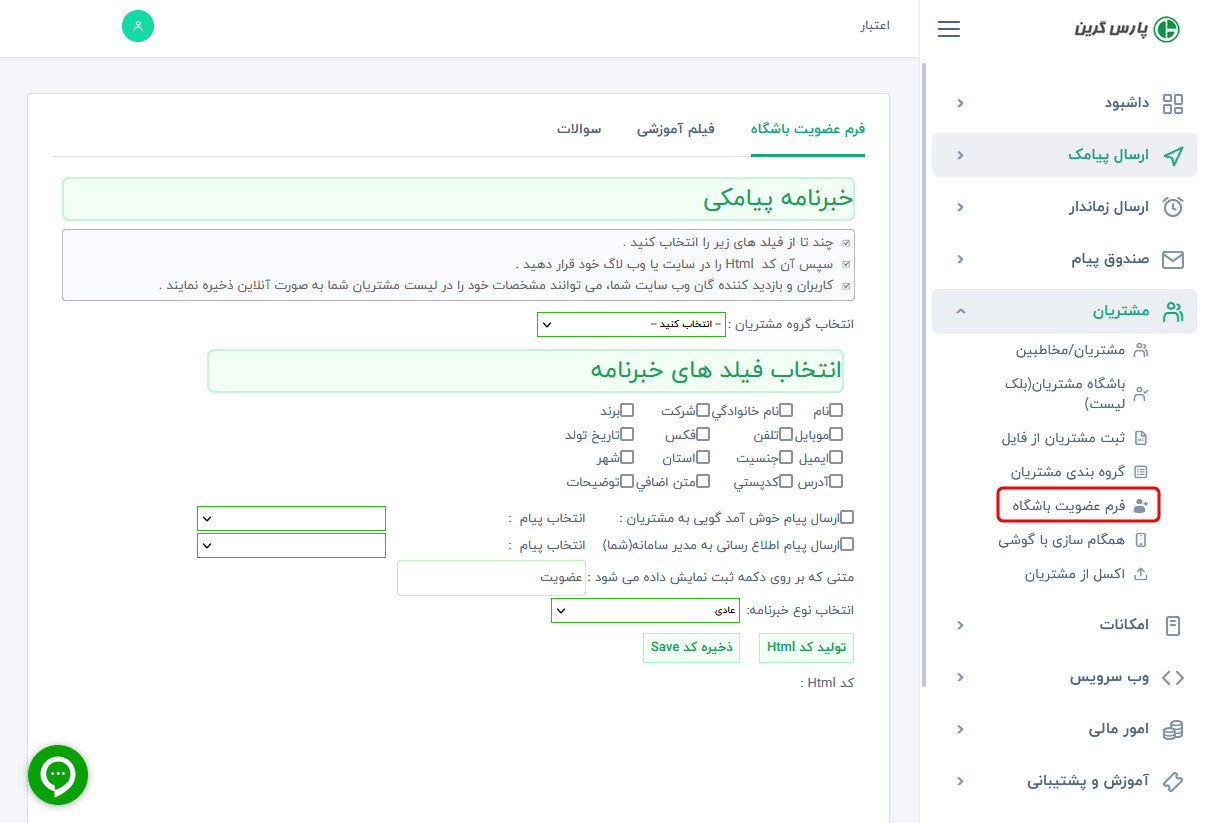Click the paper plane send message icon

click(1173, 156)
